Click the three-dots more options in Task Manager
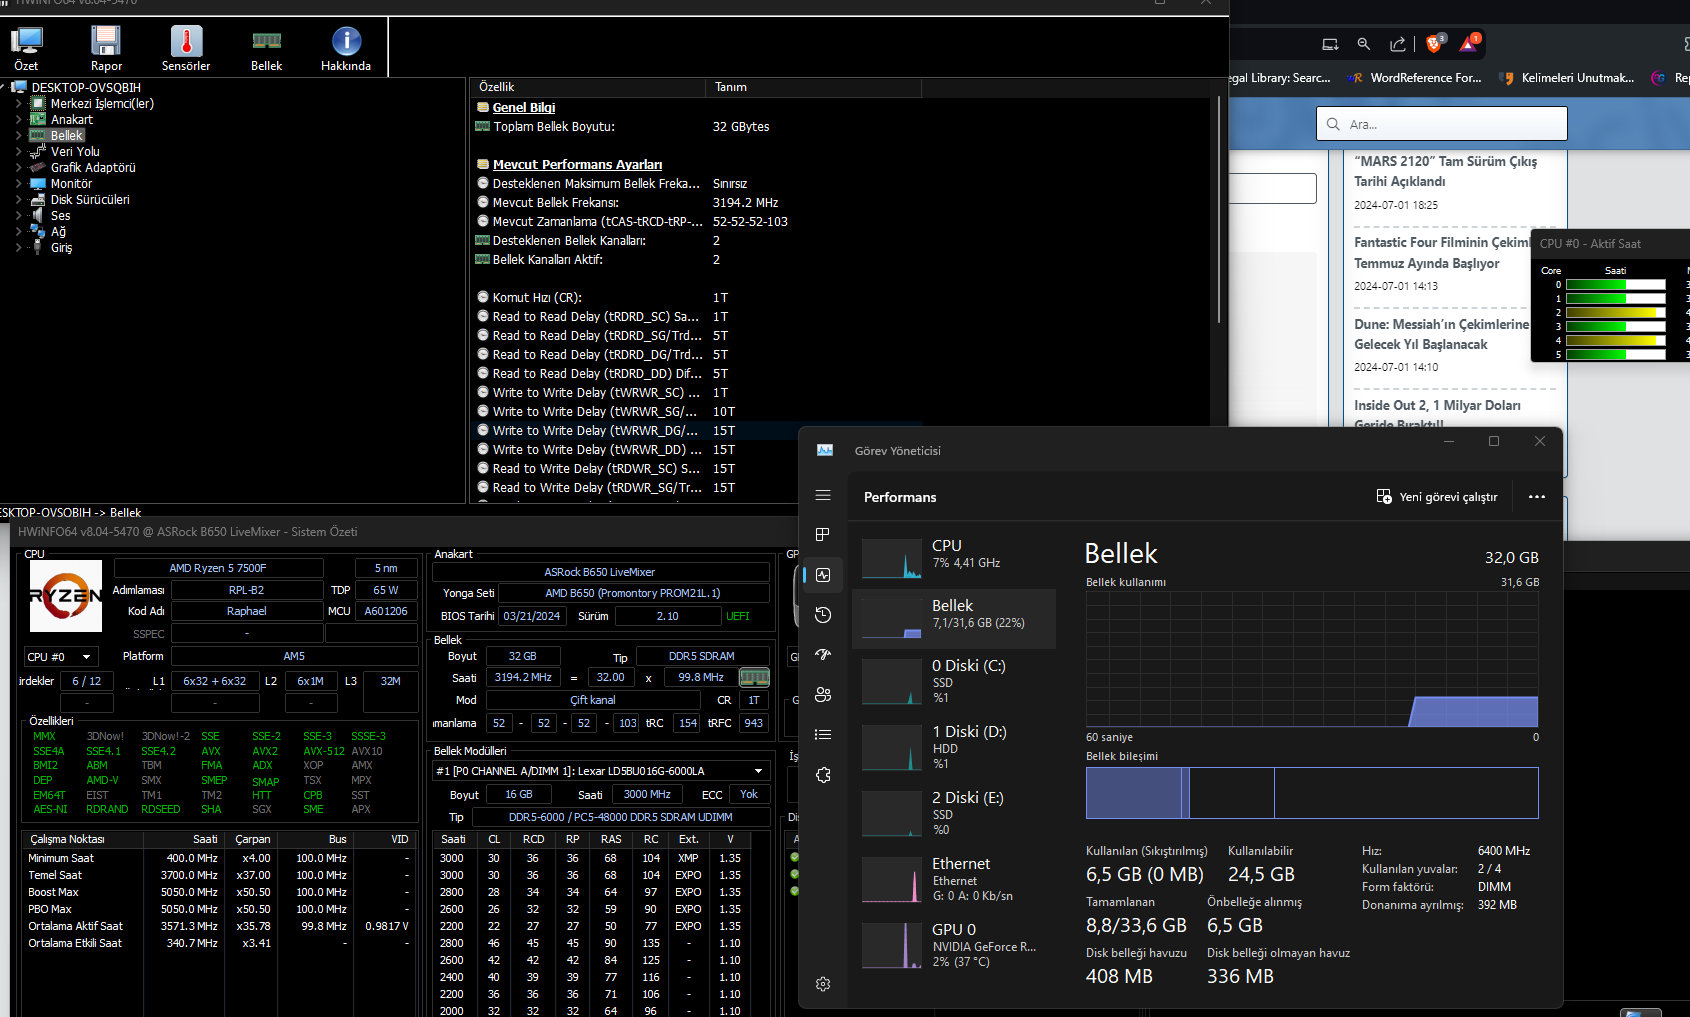Screen dimensions: 1690x1017 click(1537, 497)
